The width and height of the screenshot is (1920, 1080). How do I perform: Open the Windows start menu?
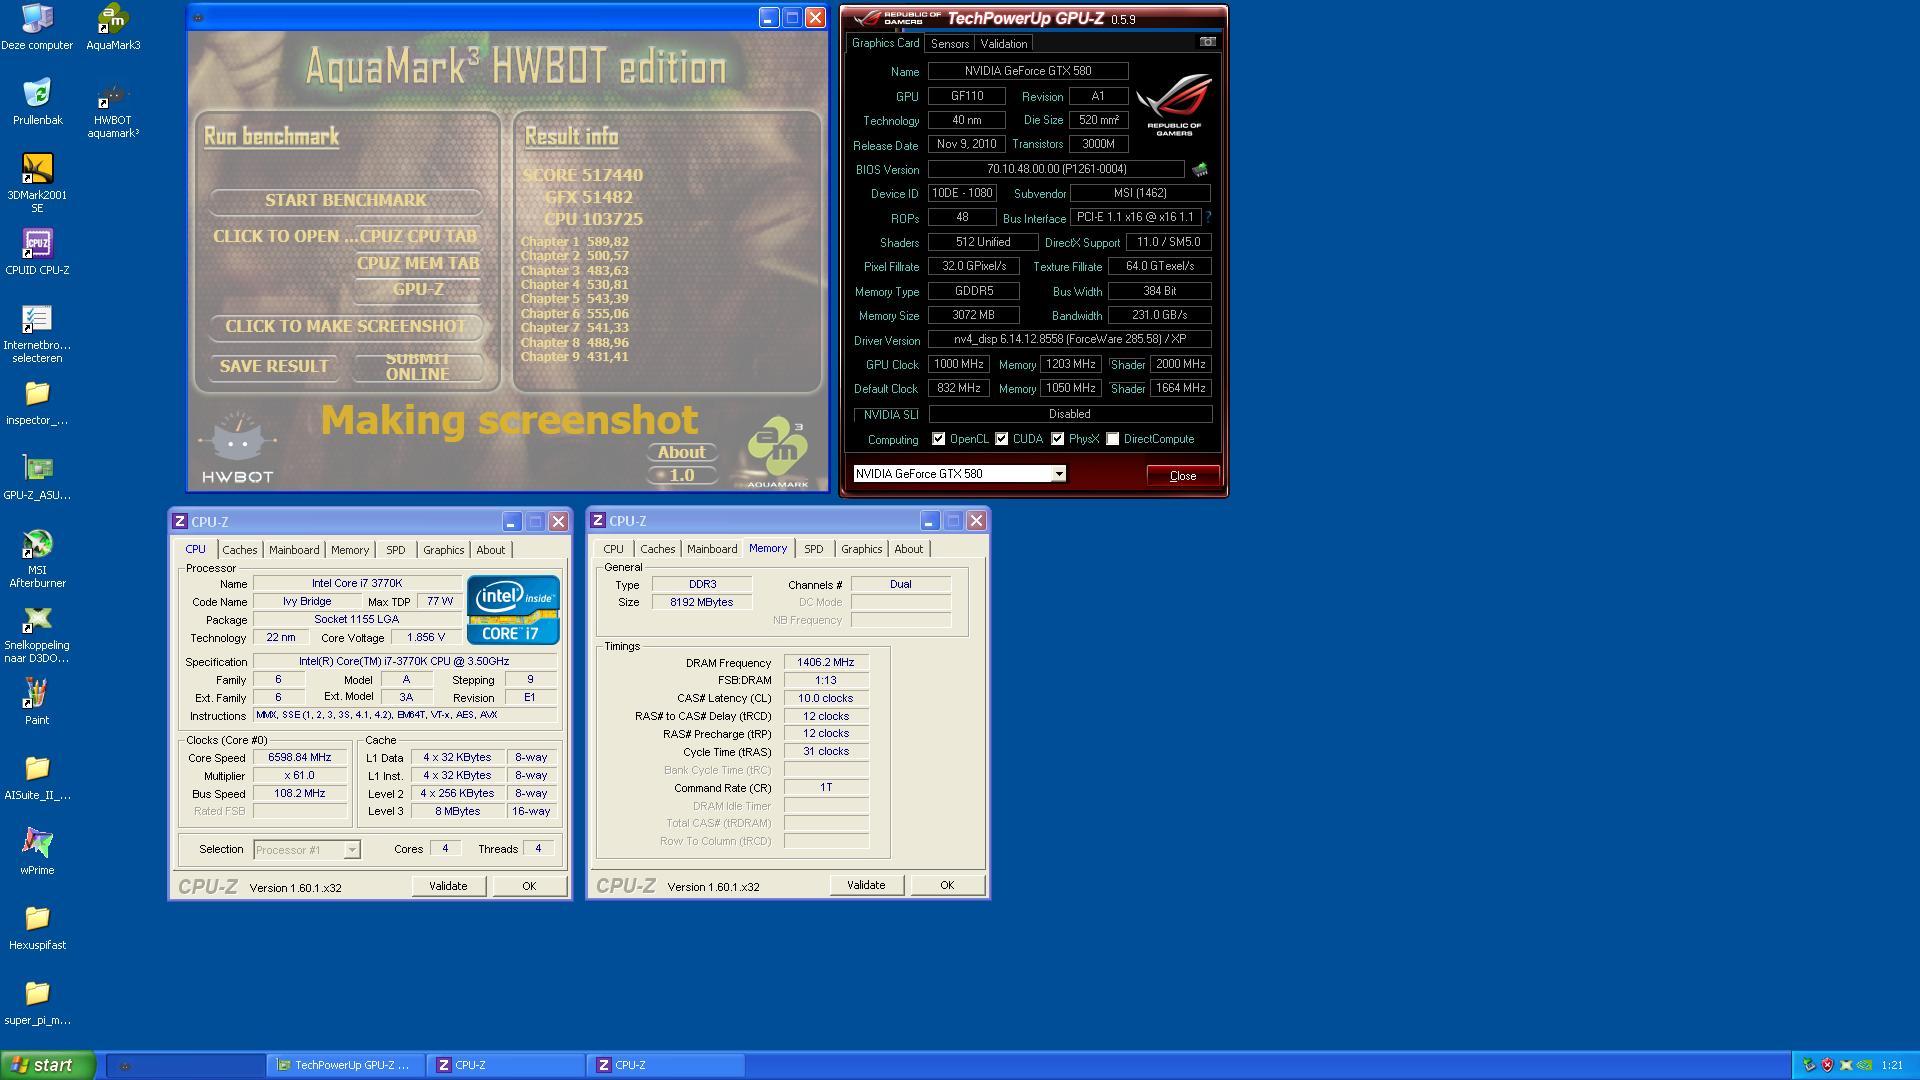(x=48, y=1065)
